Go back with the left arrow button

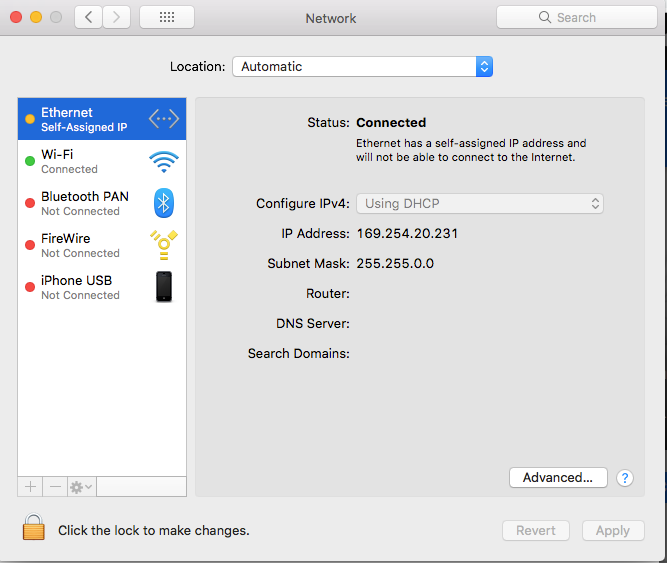tap(89, 17)
